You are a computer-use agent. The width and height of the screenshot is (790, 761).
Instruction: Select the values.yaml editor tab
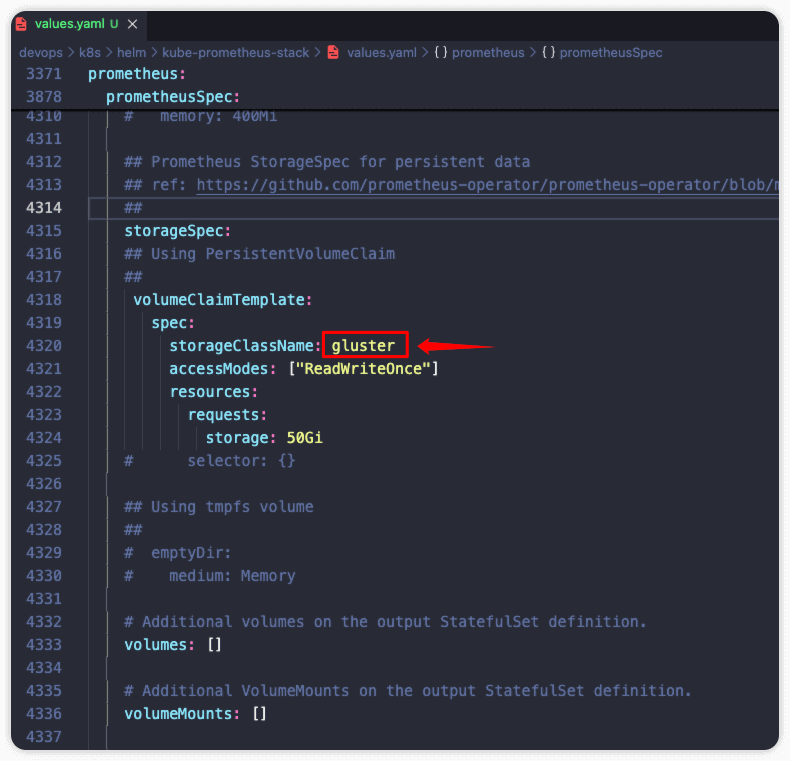coord(79,24)
